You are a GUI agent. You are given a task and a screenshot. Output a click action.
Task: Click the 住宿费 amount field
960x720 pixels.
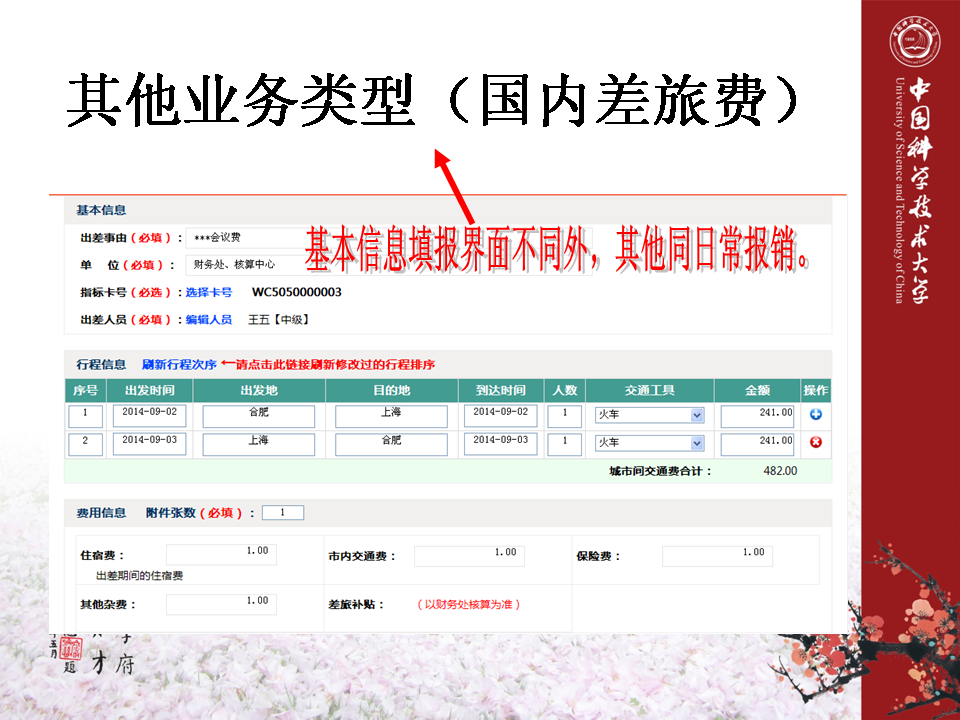click(x=221, y=555)
